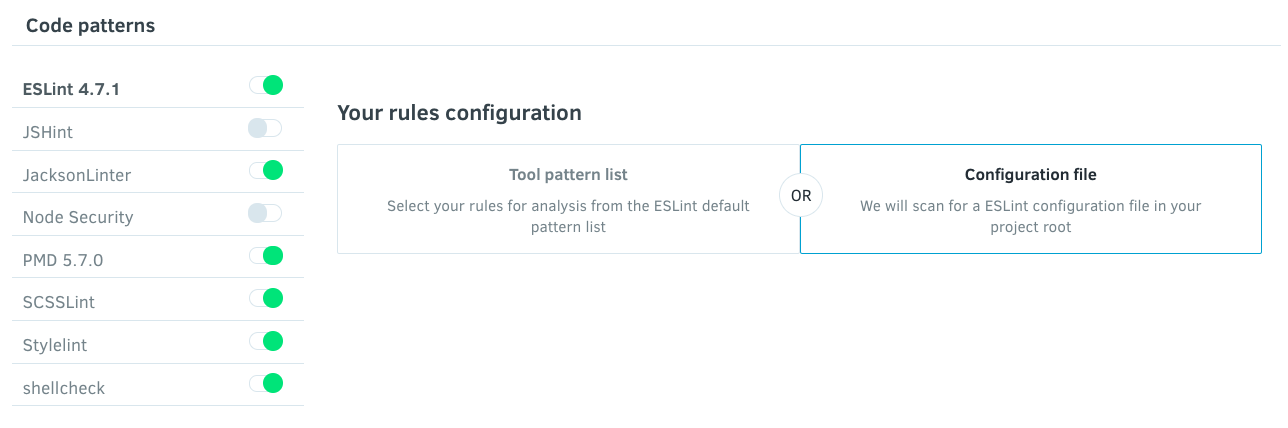Open the shellcheck tool entry
The width and height of the screenshot is (1288, 428).
(64, 388)
